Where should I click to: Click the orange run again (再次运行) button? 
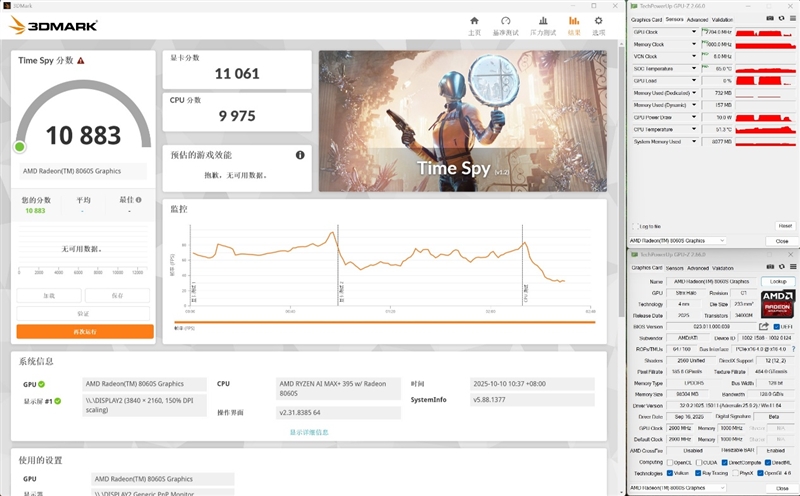(x=85, y=331)
